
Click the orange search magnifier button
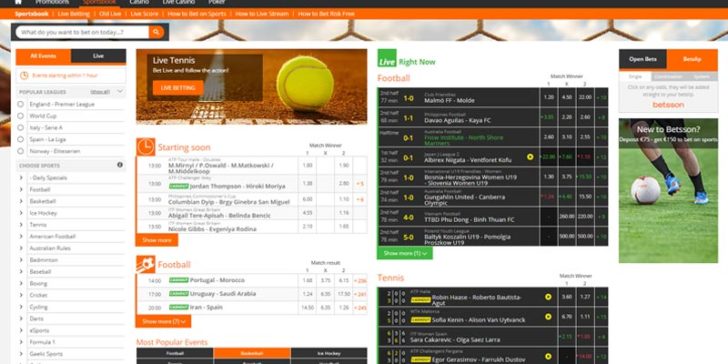tap(156, 32)
